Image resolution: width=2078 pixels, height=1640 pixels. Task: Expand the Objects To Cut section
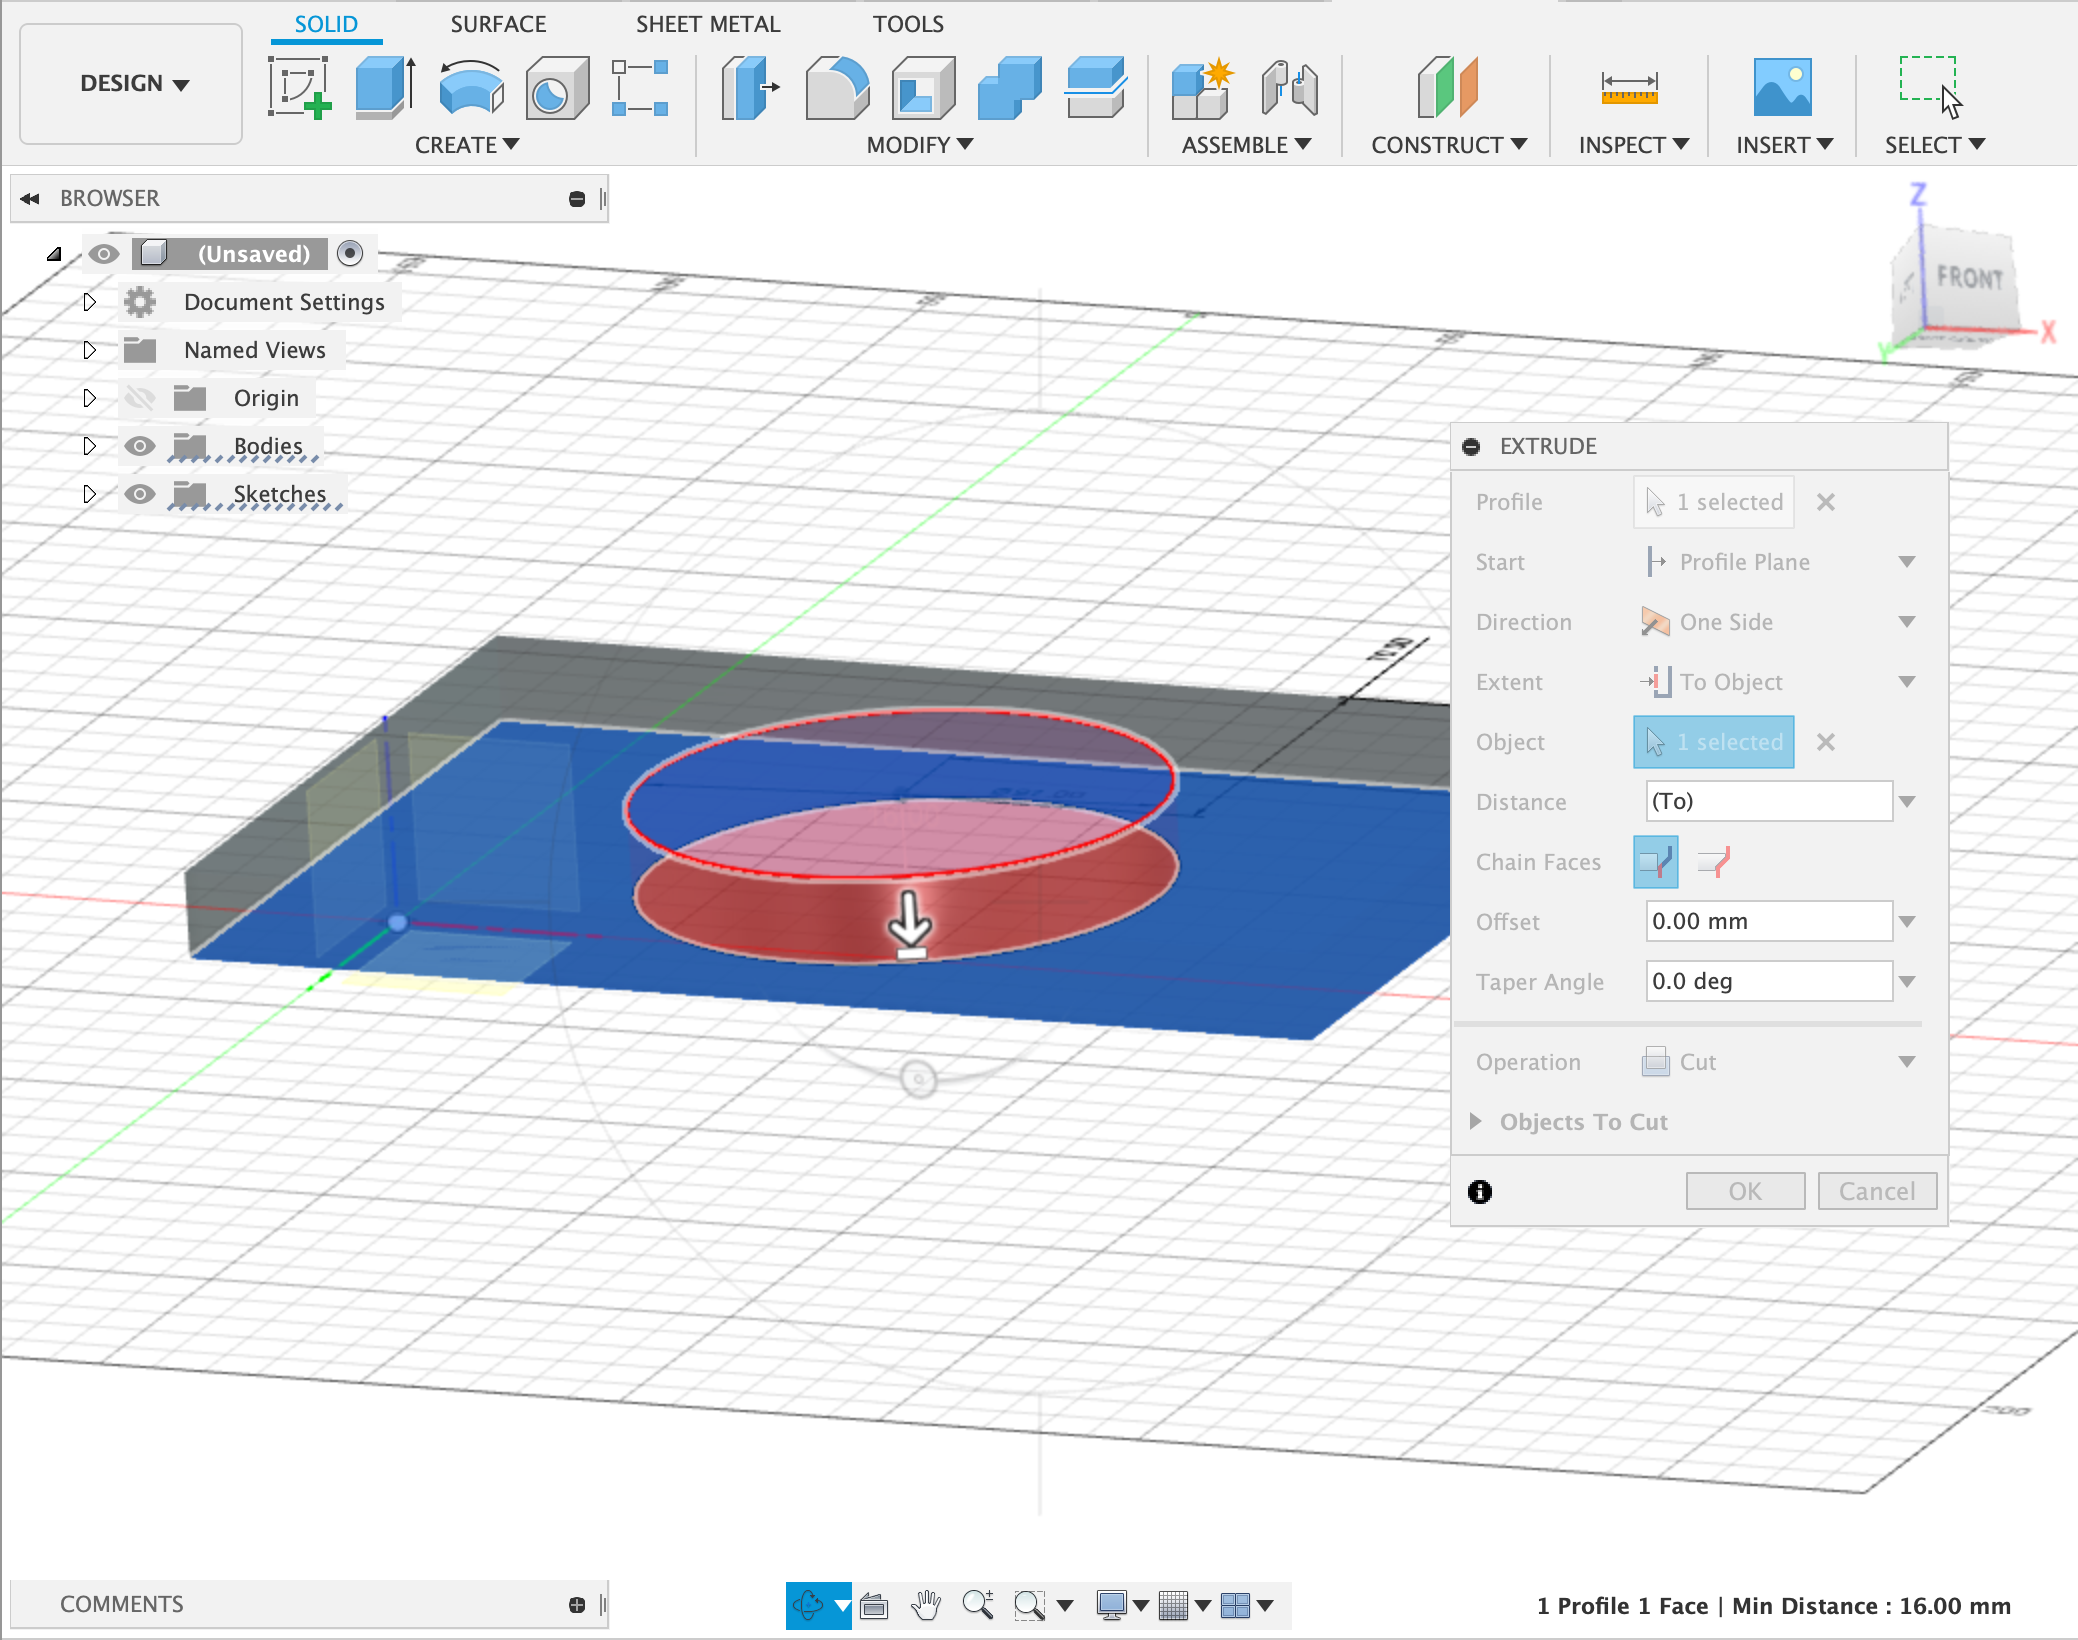[1477, 1121]
